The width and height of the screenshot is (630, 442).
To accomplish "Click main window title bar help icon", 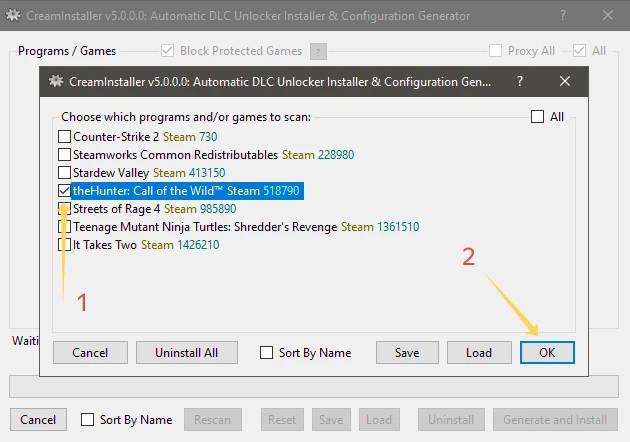I will click(x=563, y=15).
